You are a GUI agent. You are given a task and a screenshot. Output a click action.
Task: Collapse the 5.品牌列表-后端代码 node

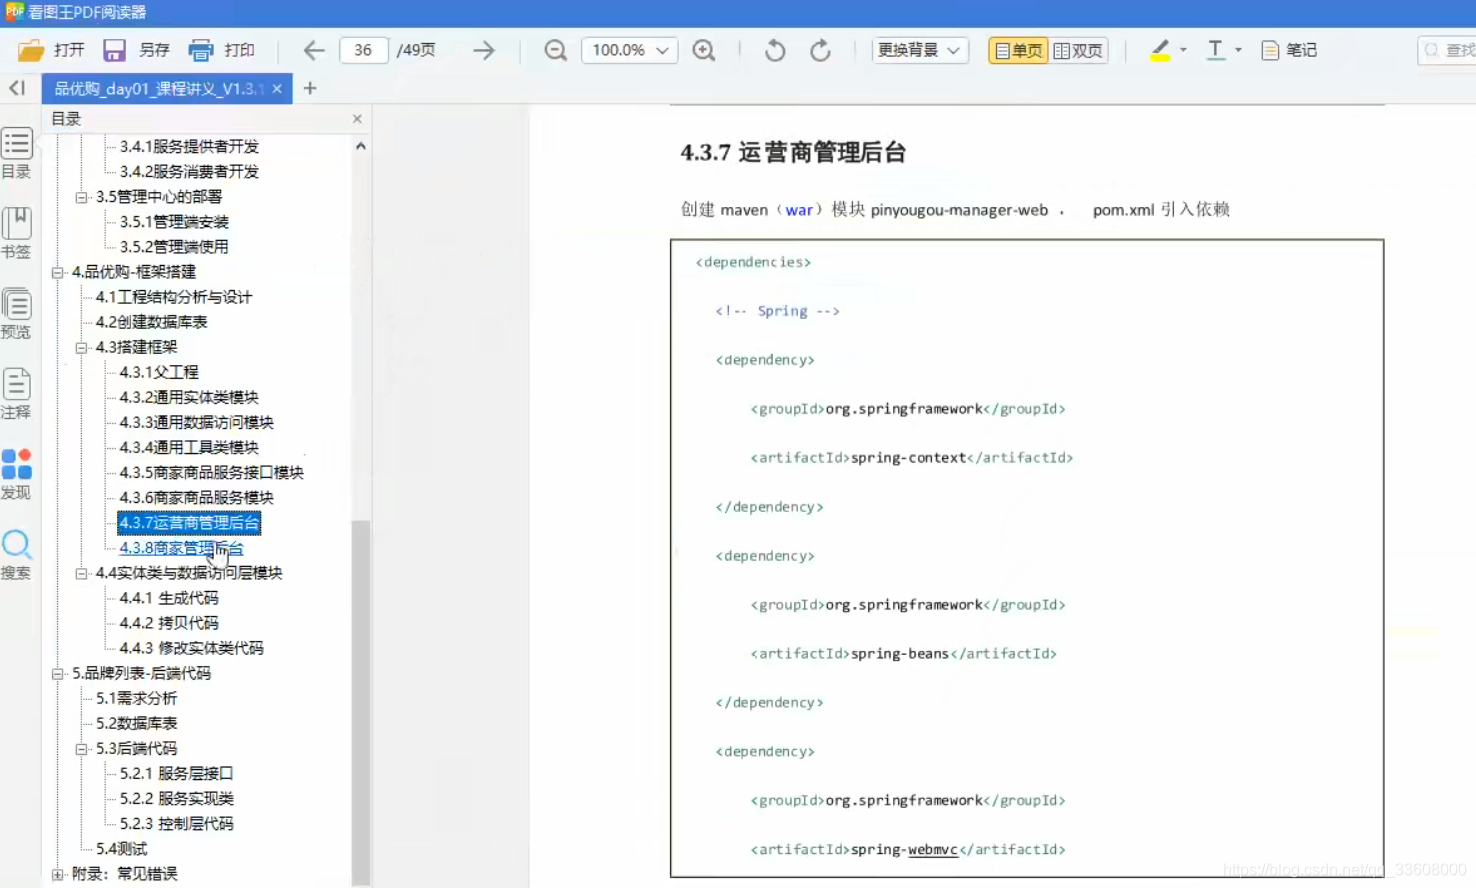(58, 674)
